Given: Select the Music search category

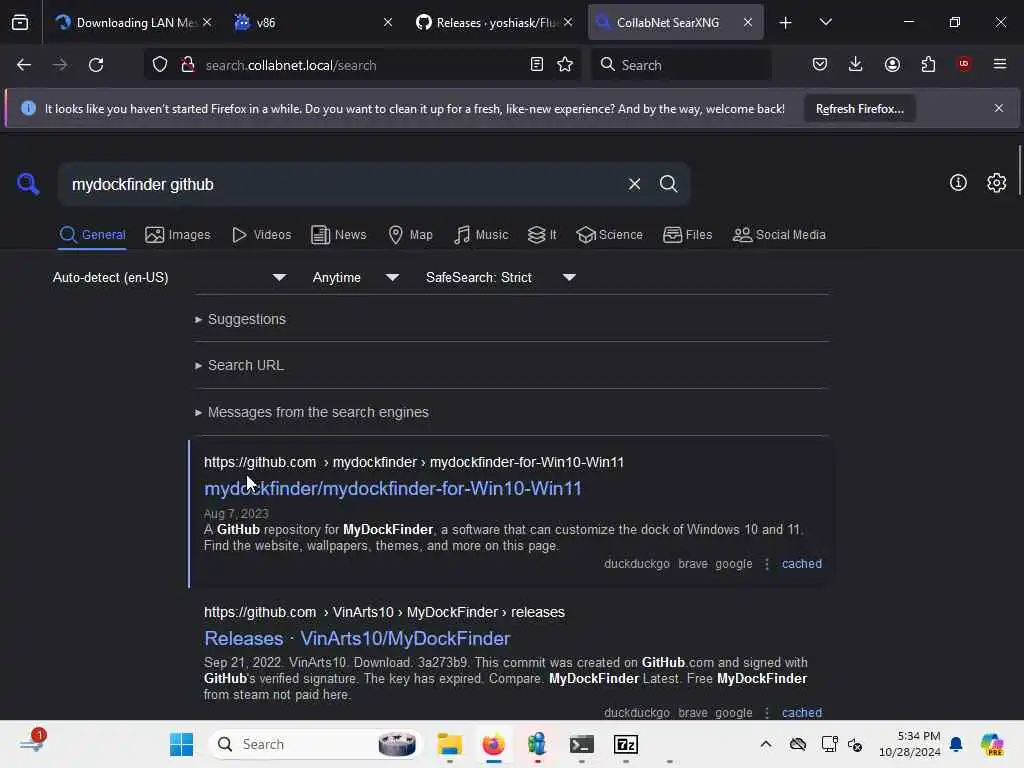Looking at the screenshot, I should coord(481,235).
